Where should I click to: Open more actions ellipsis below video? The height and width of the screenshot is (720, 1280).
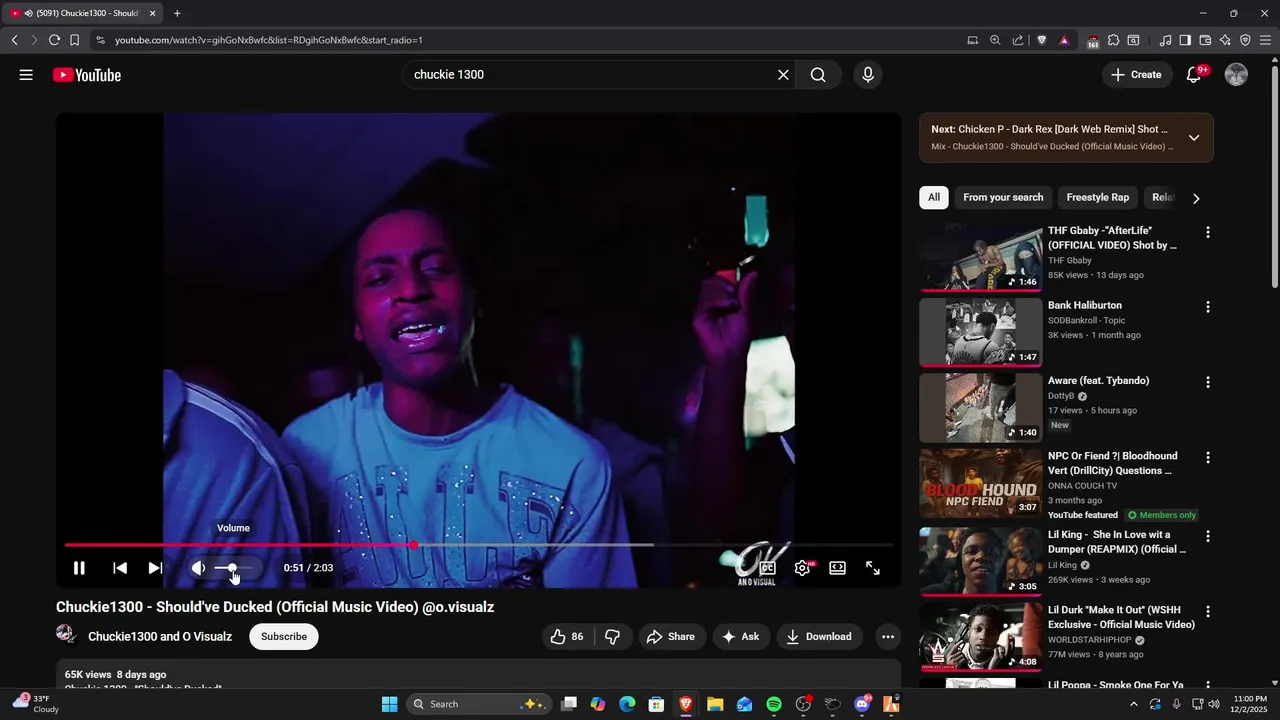click(887, 637)
